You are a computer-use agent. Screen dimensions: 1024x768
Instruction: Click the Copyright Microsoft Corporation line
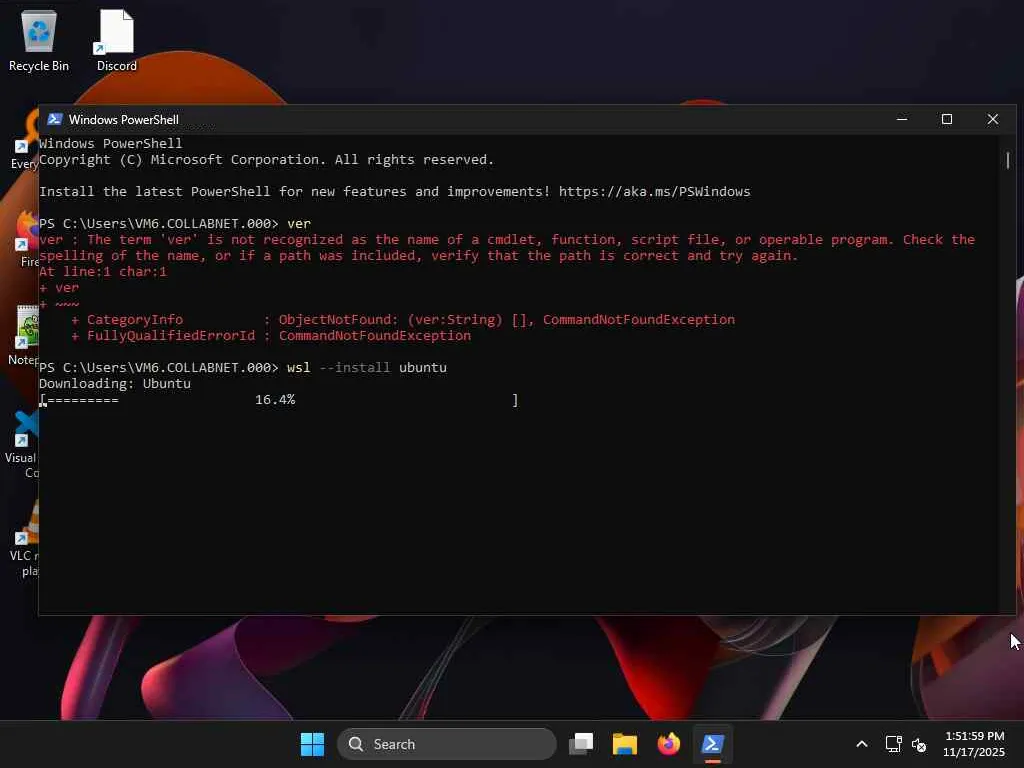266,160
